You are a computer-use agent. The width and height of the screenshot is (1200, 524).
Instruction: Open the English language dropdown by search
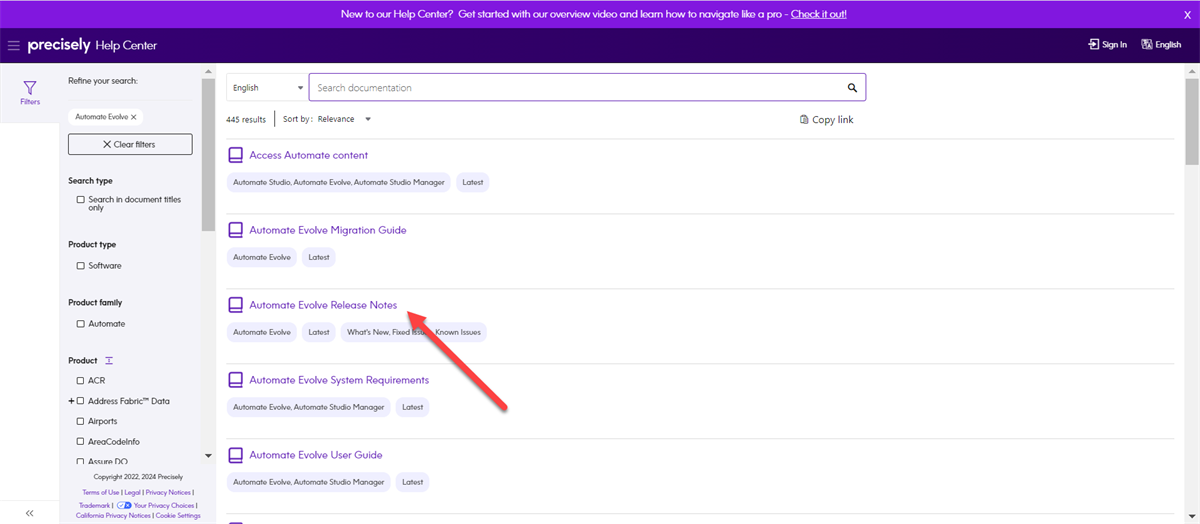click(267, 88)
